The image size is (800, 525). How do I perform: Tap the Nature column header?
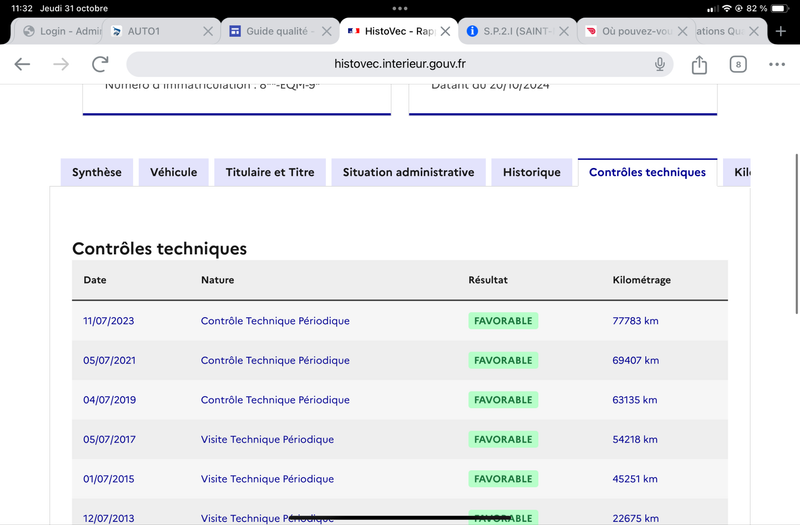217,280
